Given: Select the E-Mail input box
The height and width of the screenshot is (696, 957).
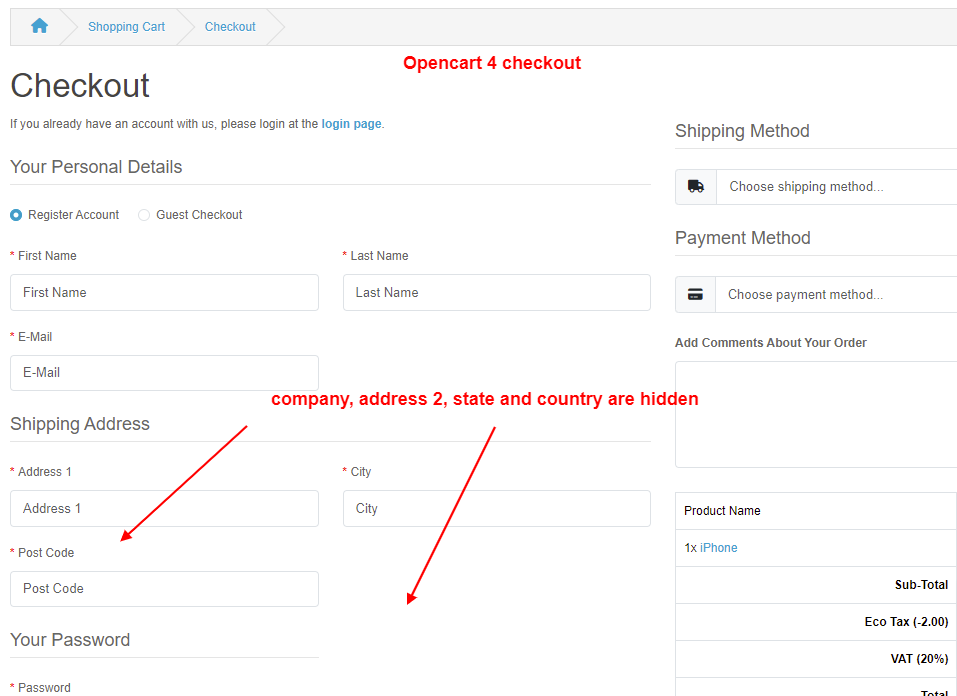Looking at the screenshot, I should click(164, 373).
